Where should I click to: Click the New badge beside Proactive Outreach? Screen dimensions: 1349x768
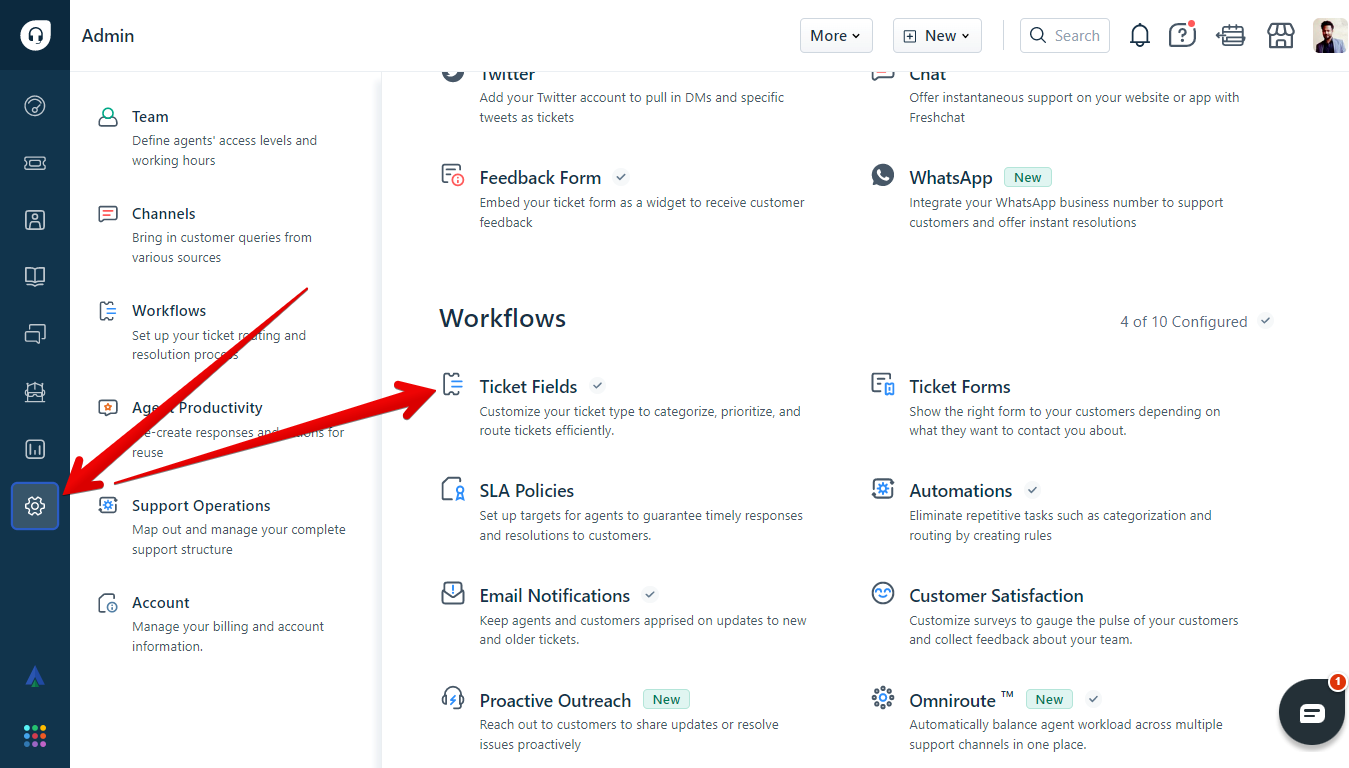(667, 699)
